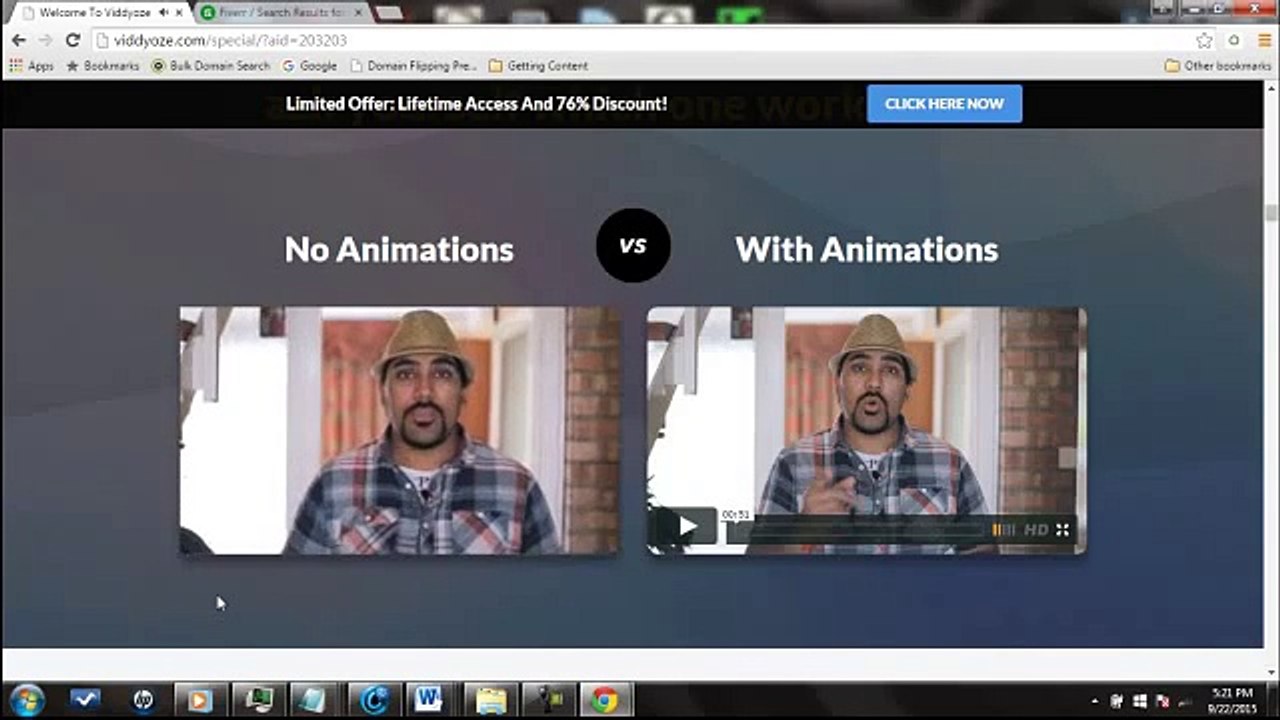Viewport: 1280px width, 720px height.
Task: Open the blue checkmark app in the taskbar
Action: (x=85, y=700)
